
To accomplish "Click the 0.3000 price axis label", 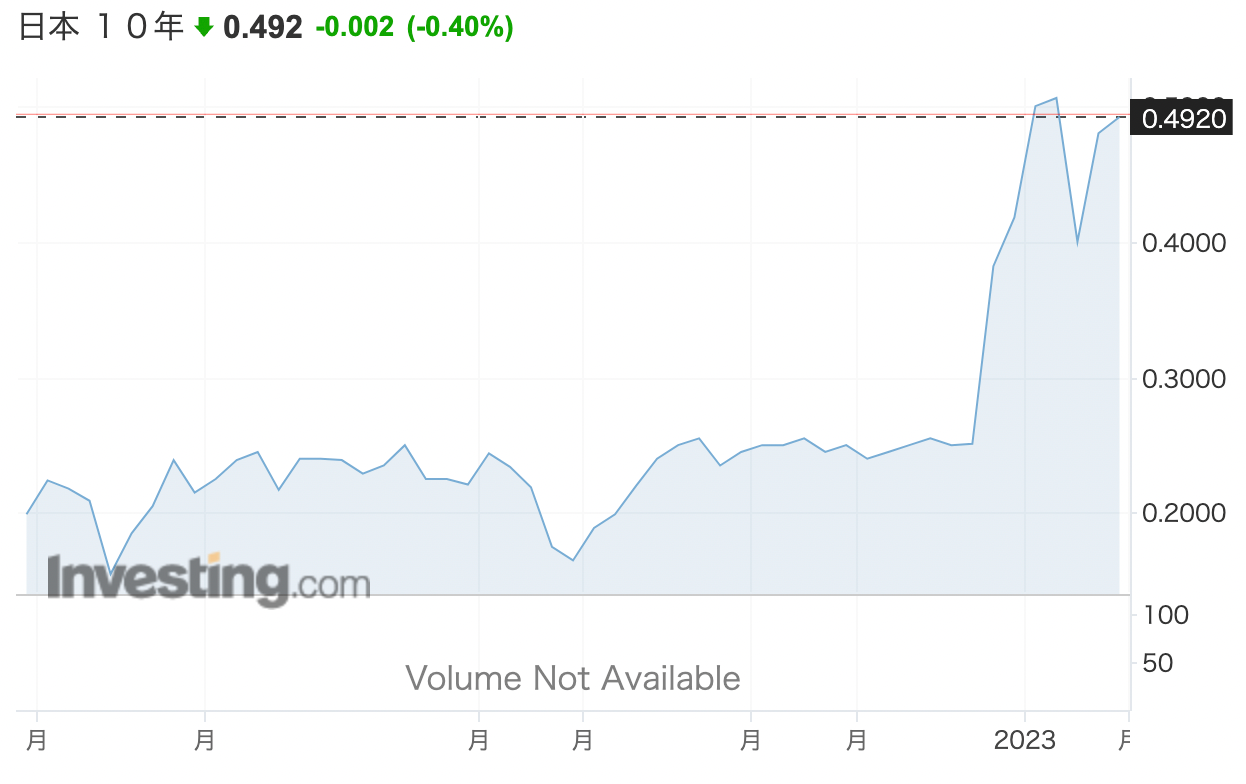I will click(1183, 378).
